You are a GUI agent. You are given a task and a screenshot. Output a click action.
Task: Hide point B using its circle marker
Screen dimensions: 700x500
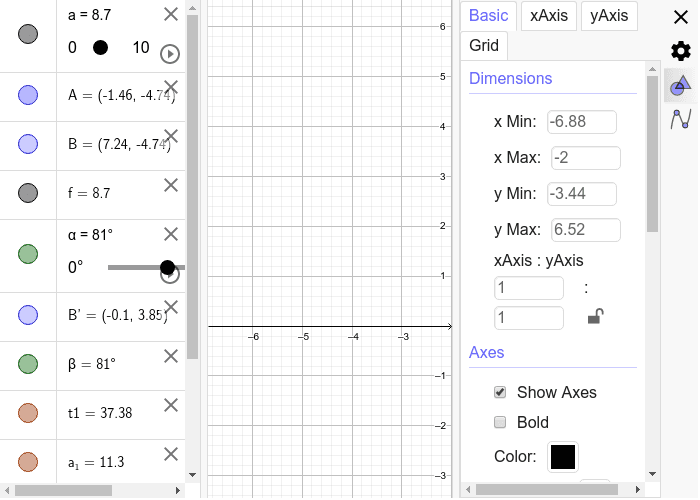[x=28, y=144]
